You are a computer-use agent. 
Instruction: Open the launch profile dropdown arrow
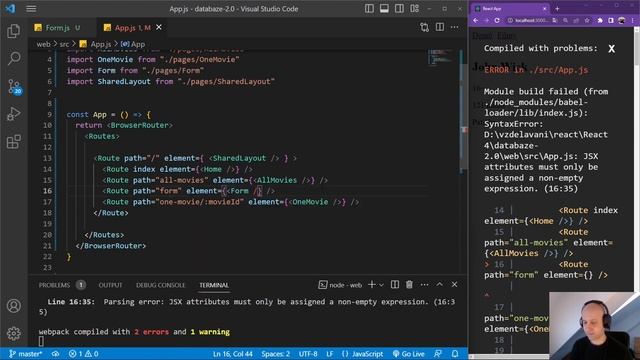click(x=381, y=285)
